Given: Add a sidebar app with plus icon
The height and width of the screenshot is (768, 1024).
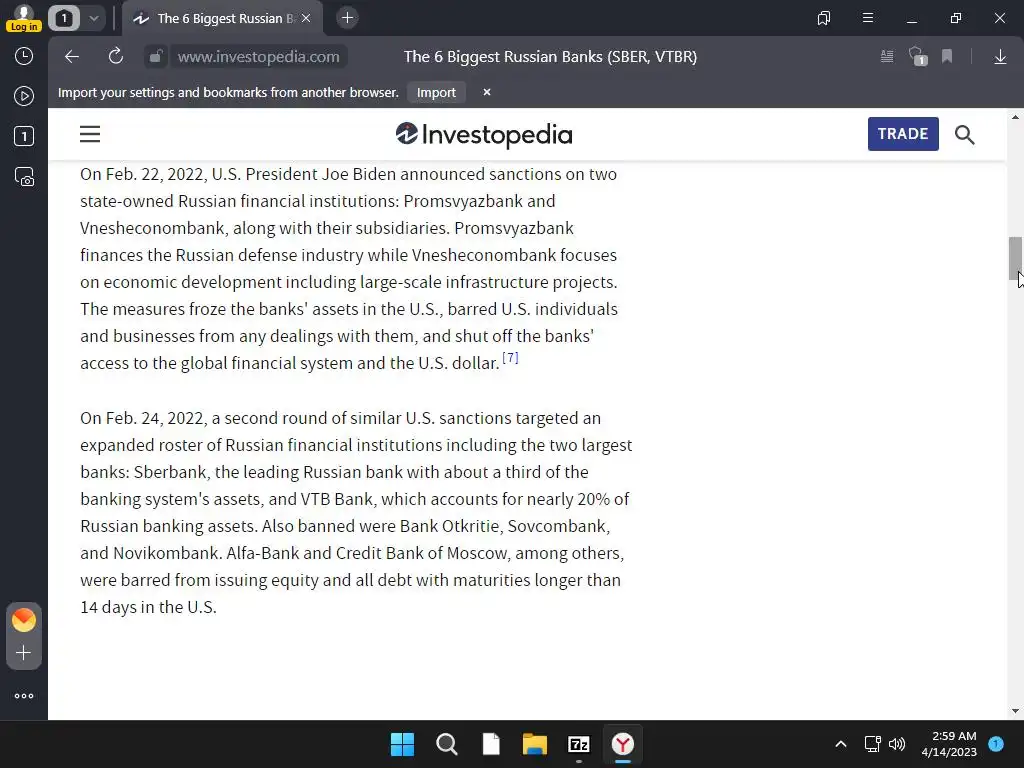Looking at the screenshot, I should click(x=24, y=653).
